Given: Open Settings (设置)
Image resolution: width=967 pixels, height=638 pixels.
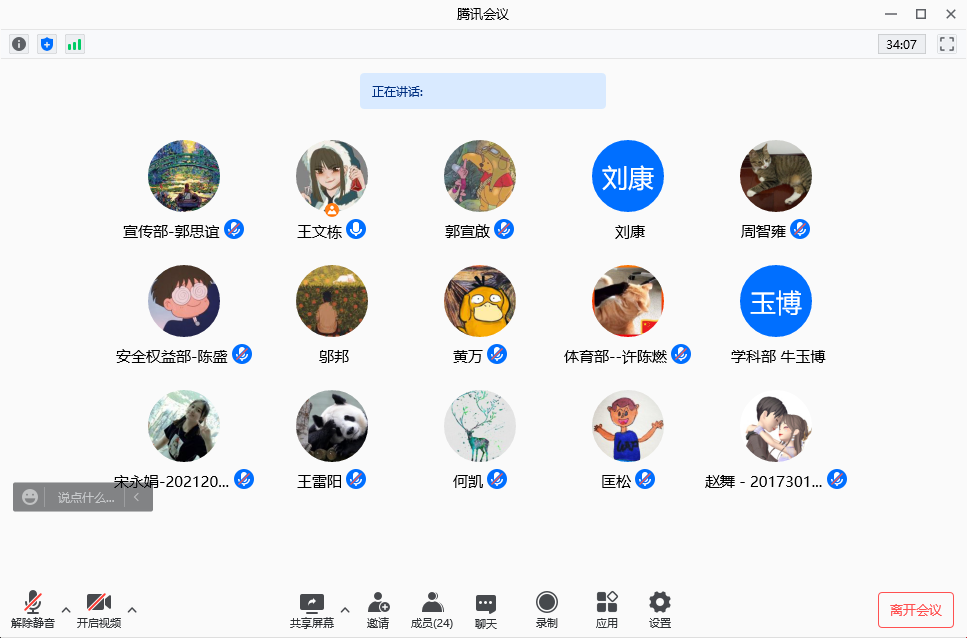Looking at the screenshot, I should [x=660, y=609].
